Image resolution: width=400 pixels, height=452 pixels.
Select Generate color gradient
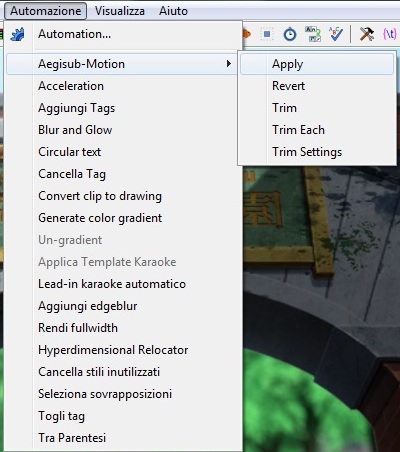coord(124,218)
